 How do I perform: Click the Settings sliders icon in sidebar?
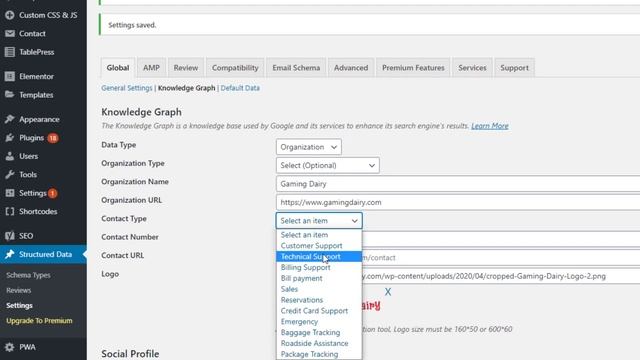10,193
